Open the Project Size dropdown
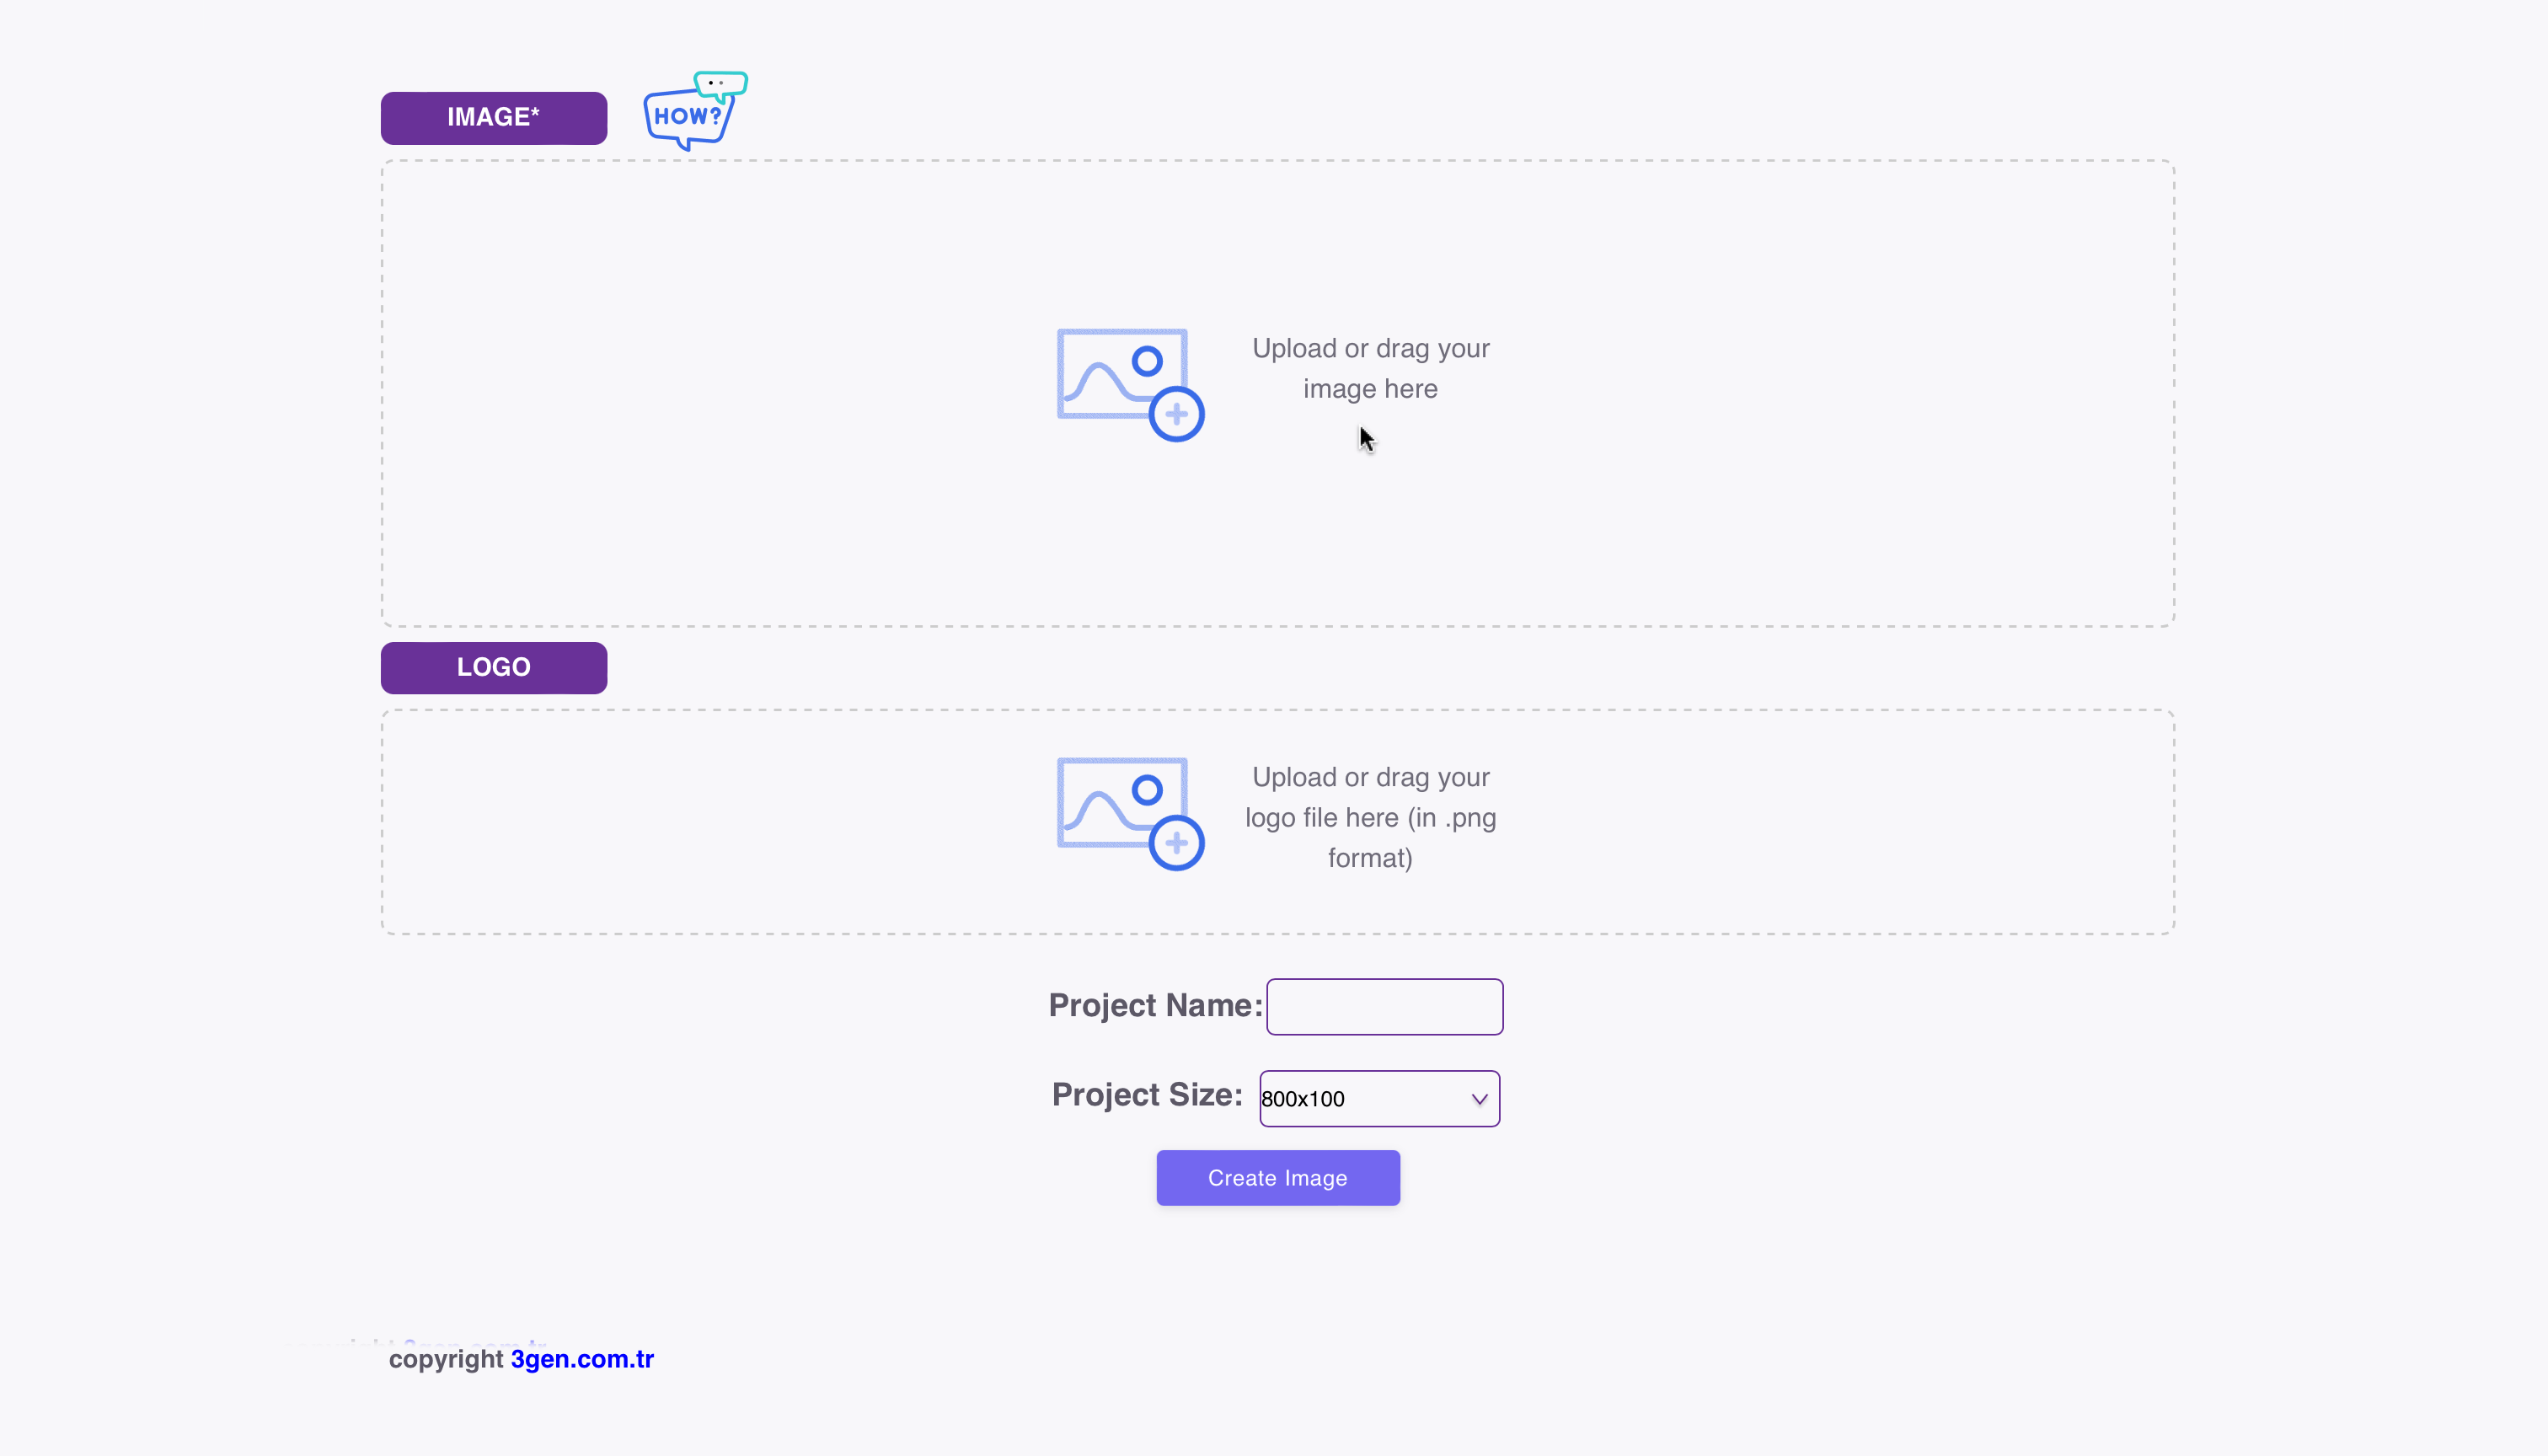This screenshot has width=2548, height=1456. click(x=1379, y=1098)
